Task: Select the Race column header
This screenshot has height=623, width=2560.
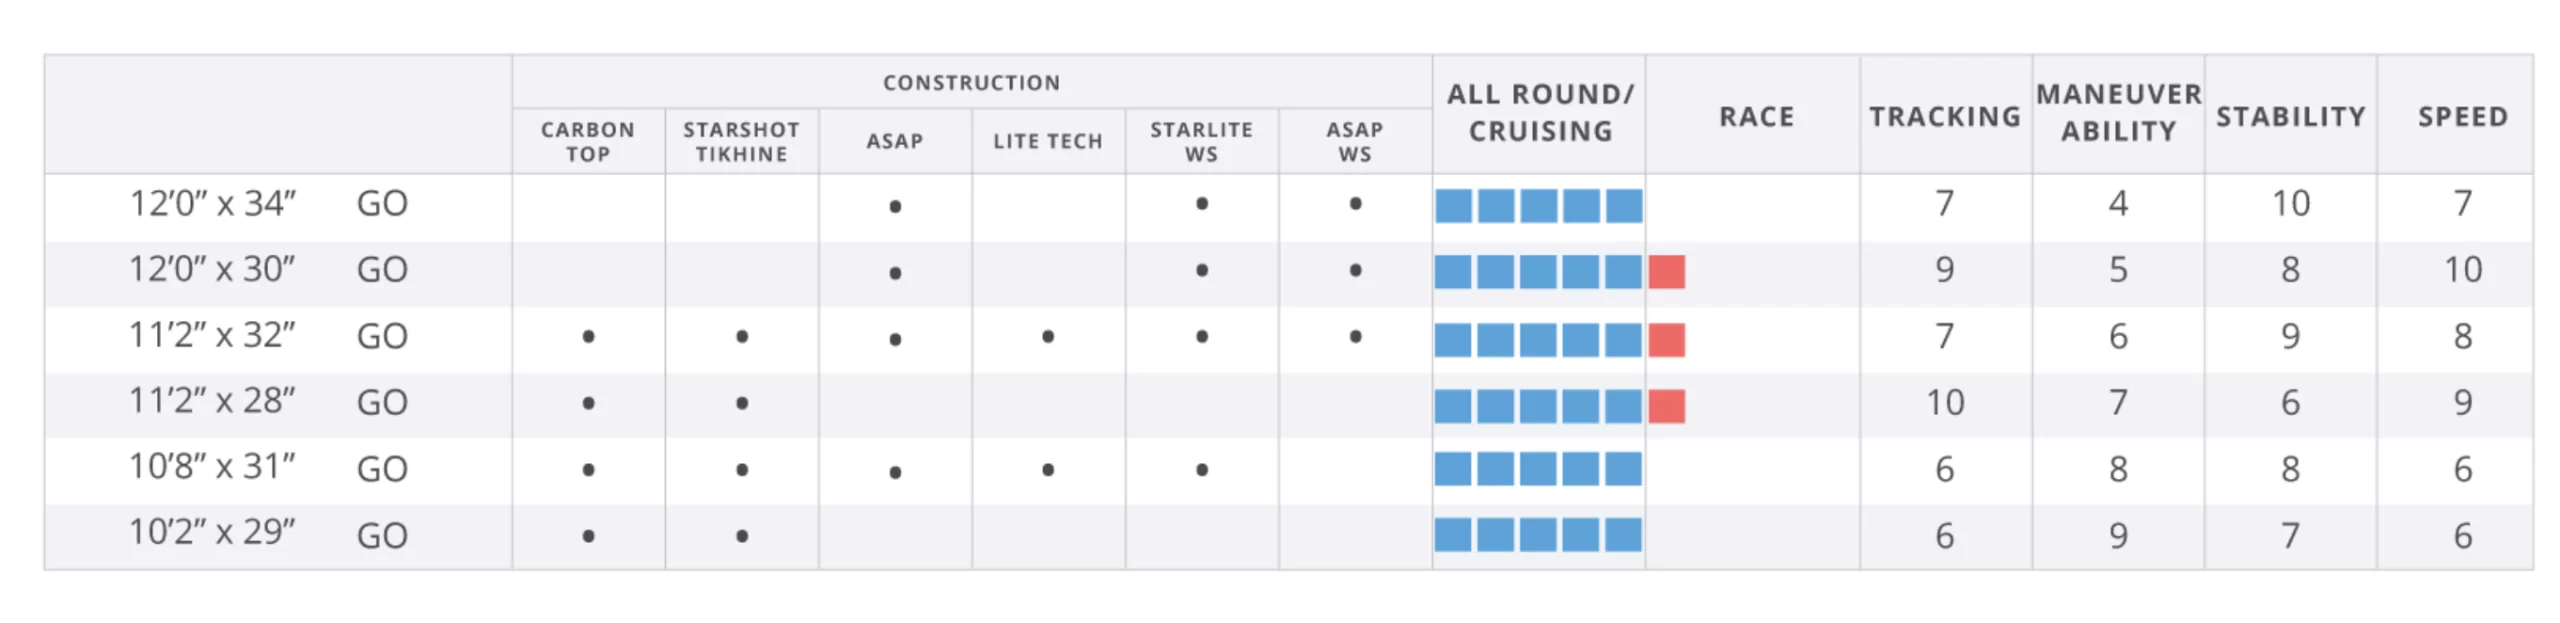Action: tap(1756, 116)
